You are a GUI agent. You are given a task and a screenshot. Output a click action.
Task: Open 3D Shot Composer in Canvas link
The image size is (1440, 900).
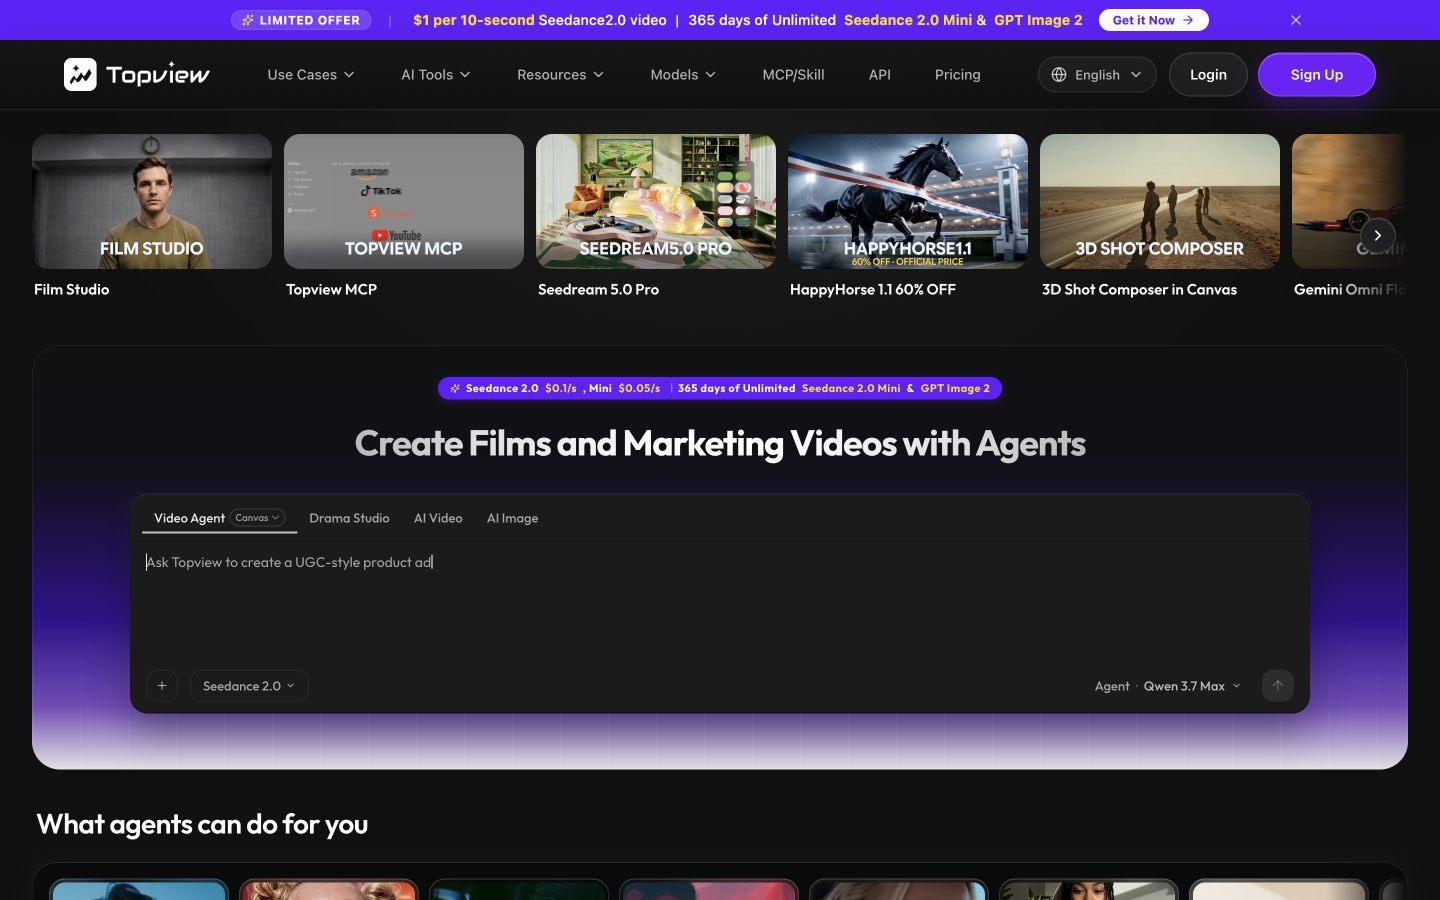tap(1139, 289)
